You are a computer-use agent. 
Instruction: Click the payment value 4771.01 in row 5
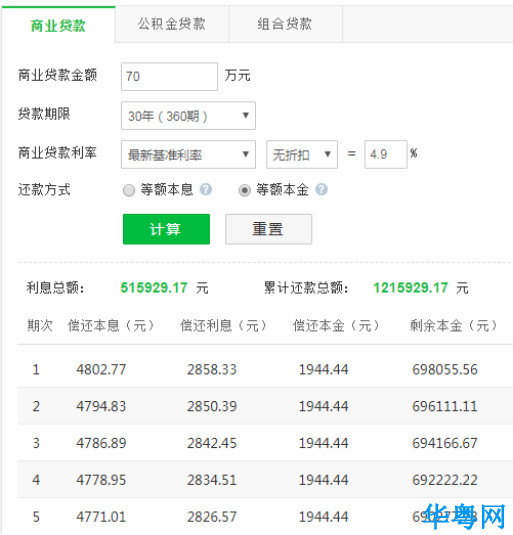click(101, 517)
